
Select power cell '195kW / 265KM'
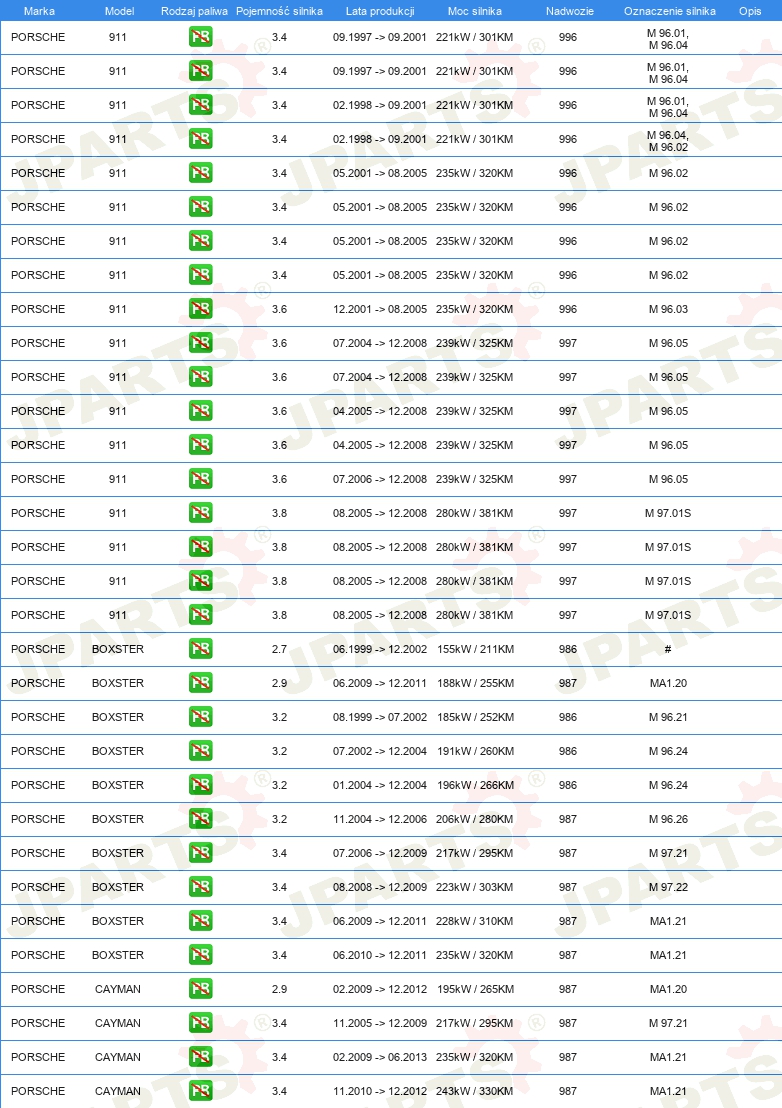475,989
